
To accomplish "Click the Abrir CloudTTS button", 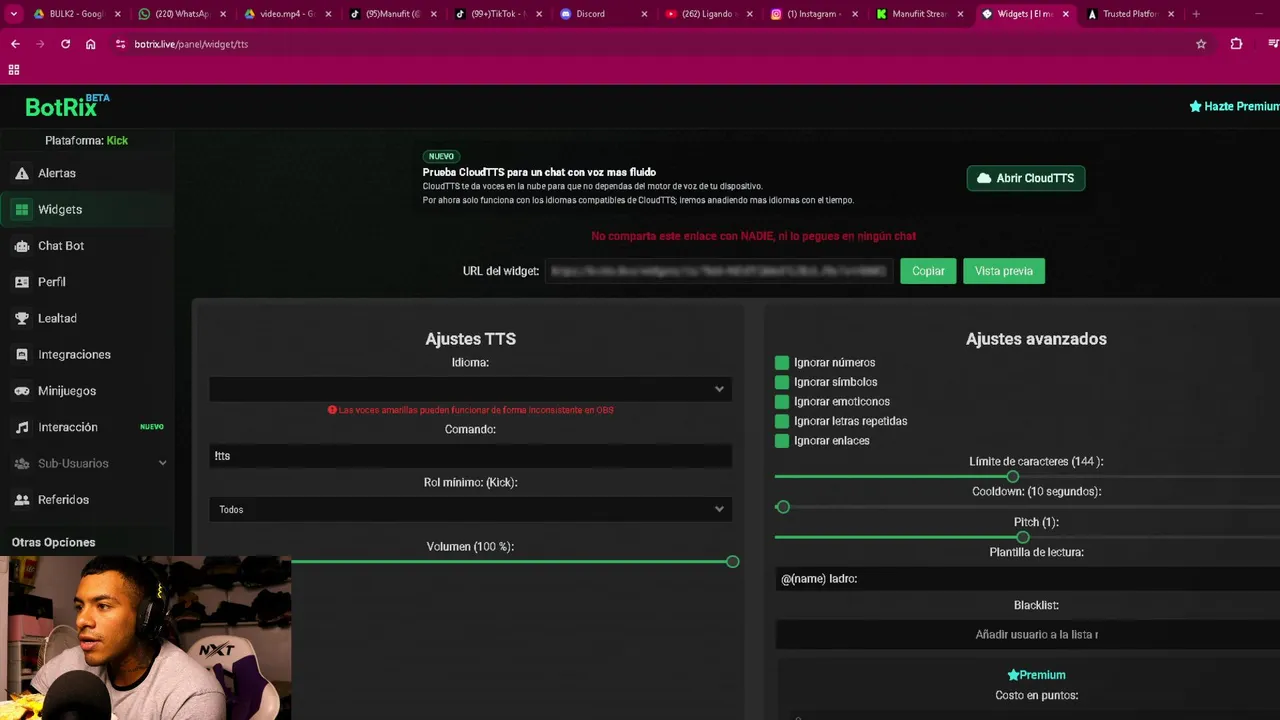I will [x=1026, y=178].
